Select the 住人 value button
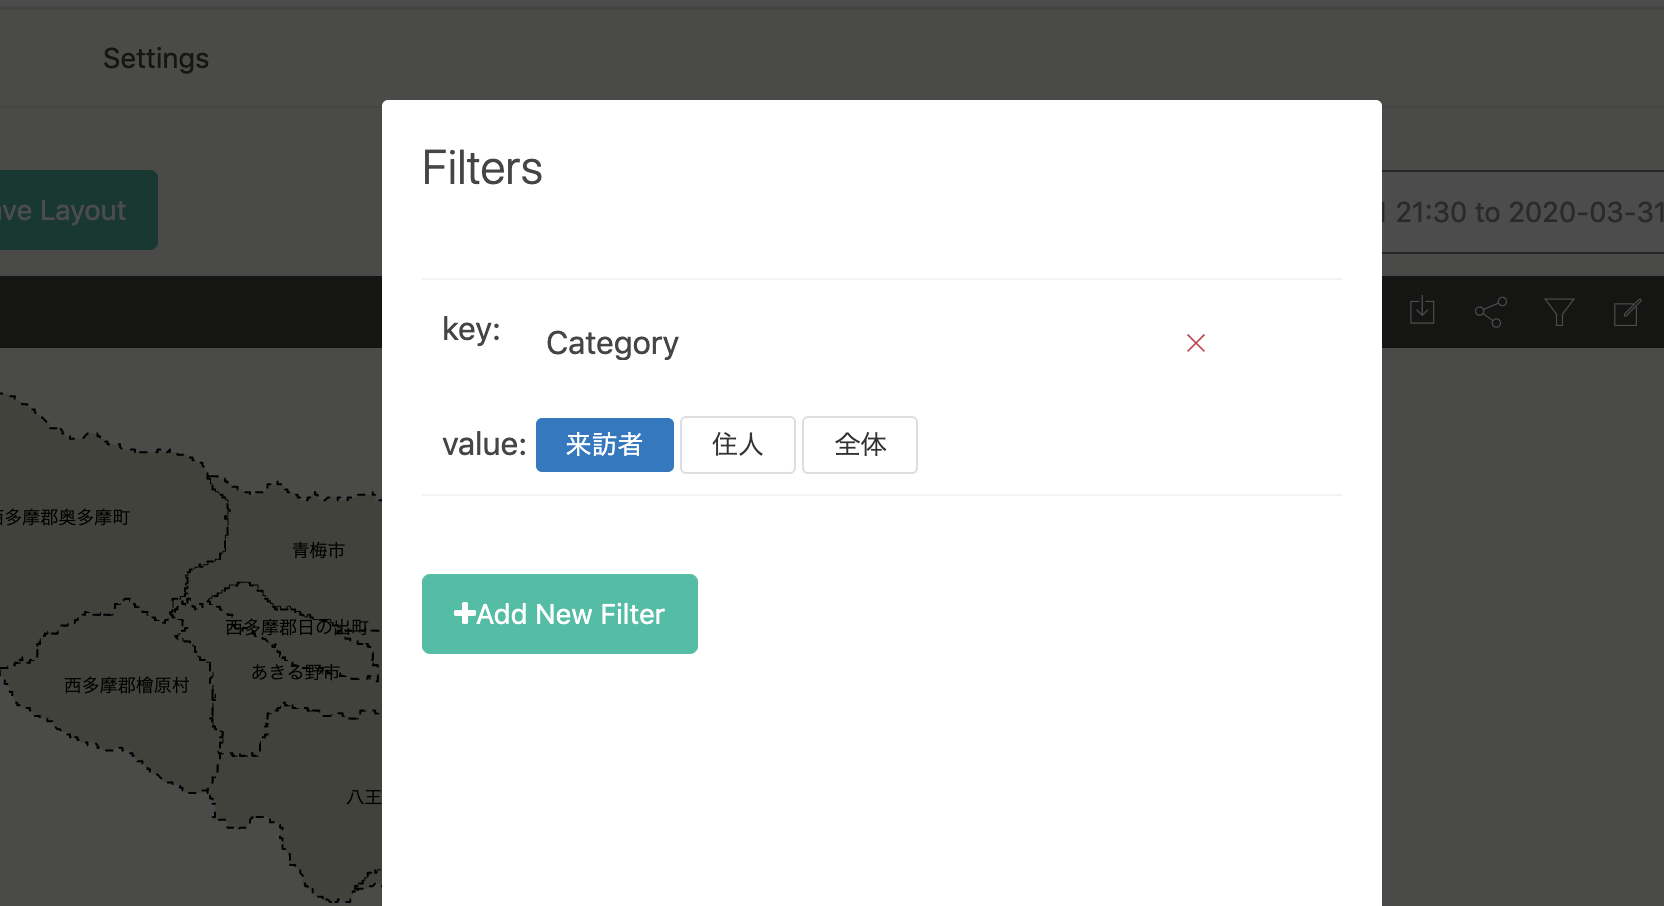 coord(738,445)
